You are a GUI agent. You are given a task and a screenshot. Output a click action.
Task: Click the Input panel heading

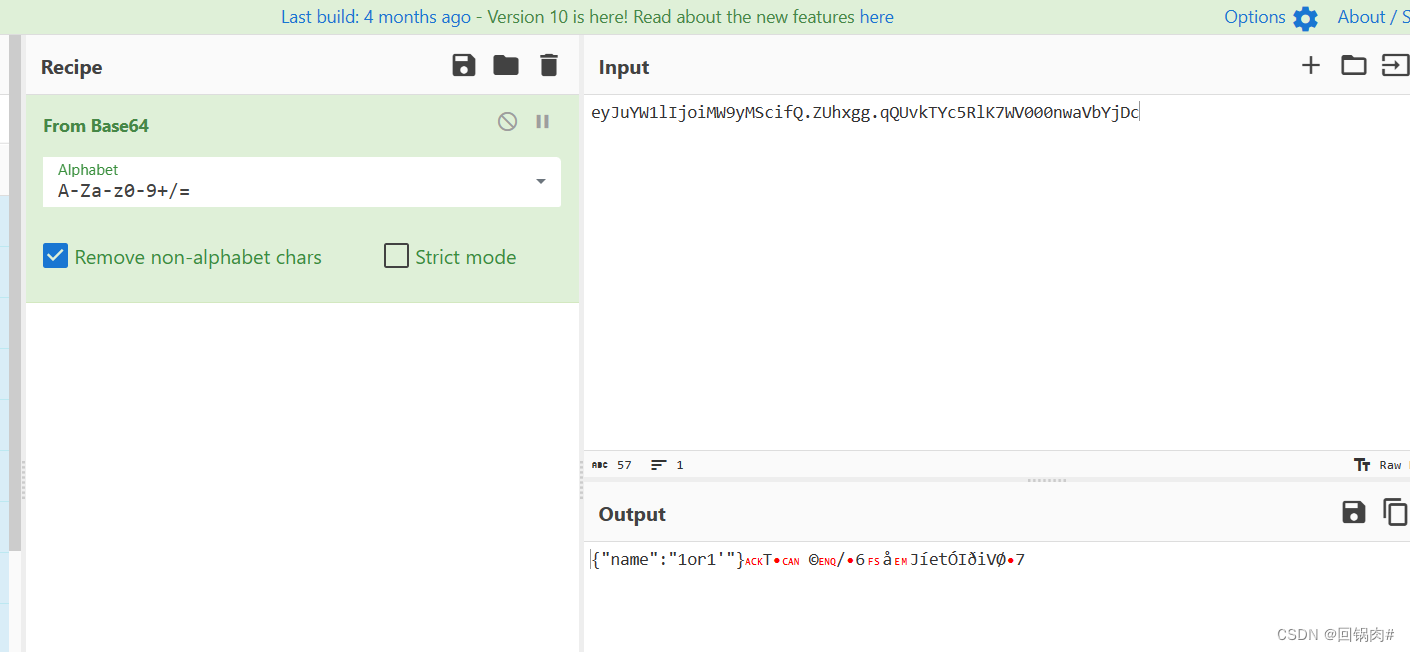pos(624,67)
